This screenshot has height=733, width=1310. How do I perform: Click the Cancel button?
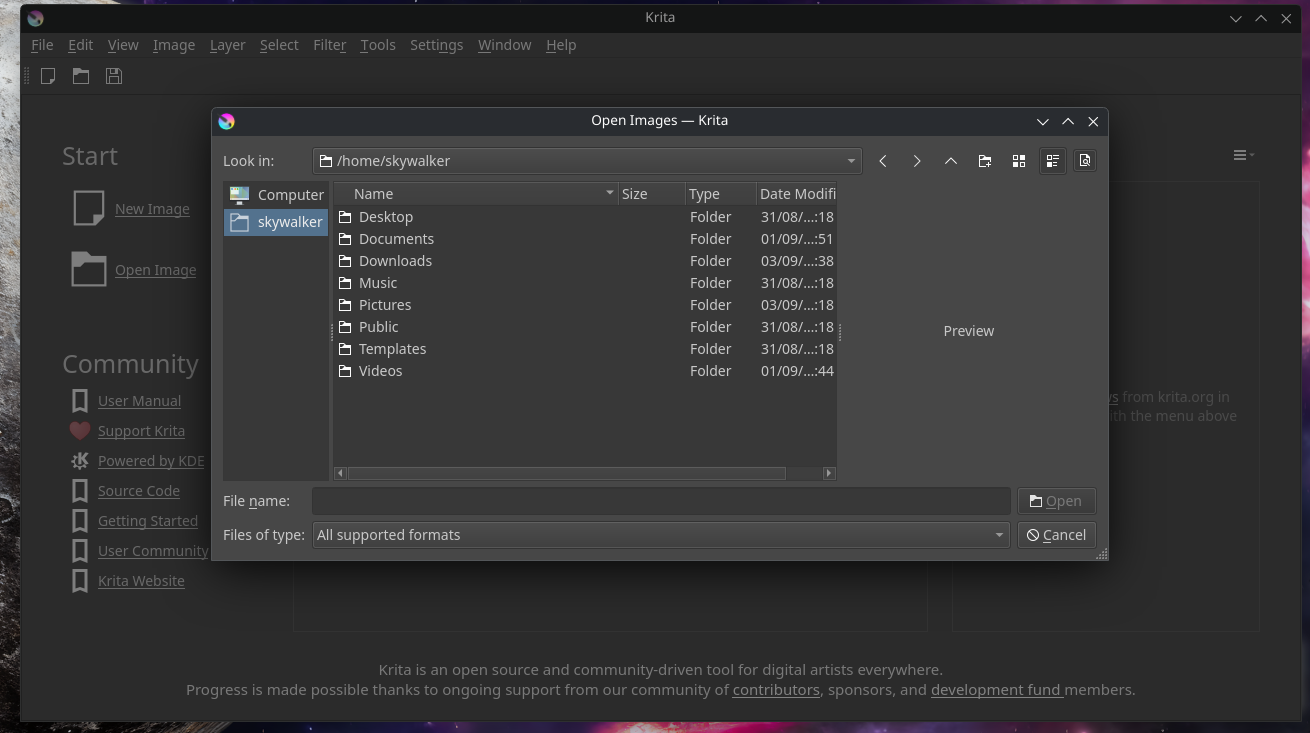(x=1056, y=535)
